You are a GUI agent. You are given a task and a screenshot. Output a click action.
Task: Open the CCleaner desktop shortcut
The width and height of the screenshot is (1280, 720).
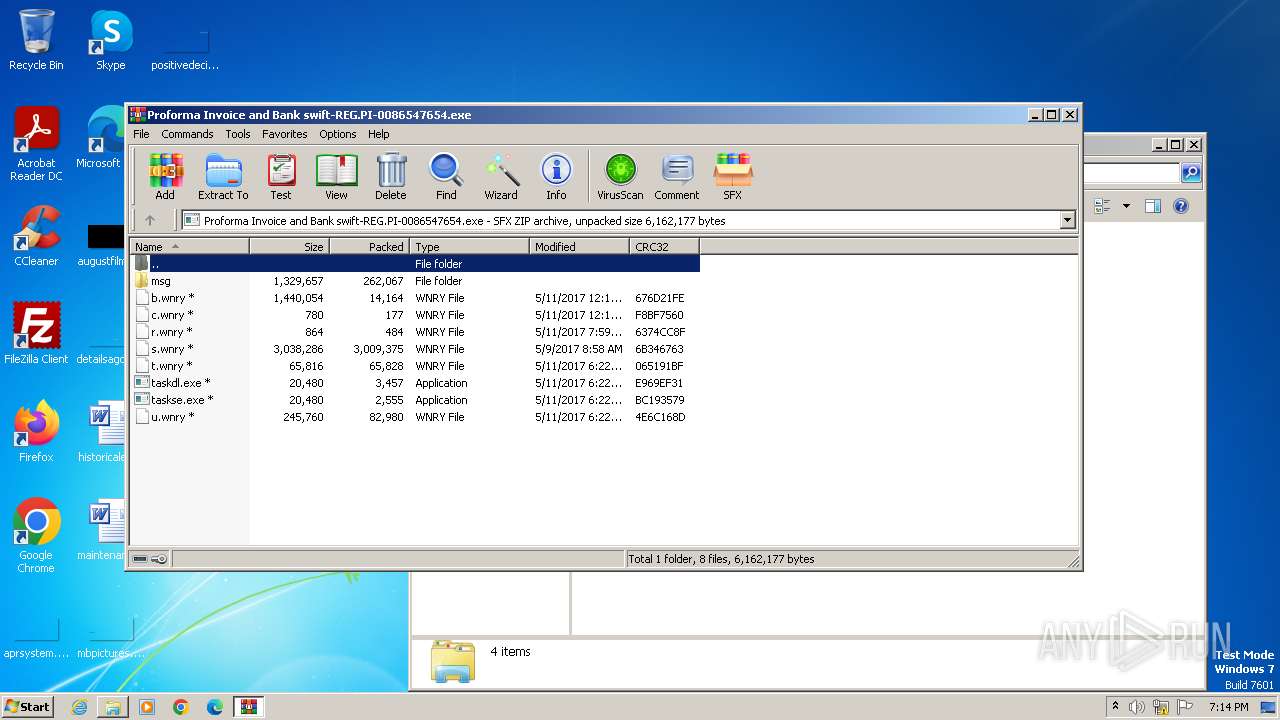36,236
